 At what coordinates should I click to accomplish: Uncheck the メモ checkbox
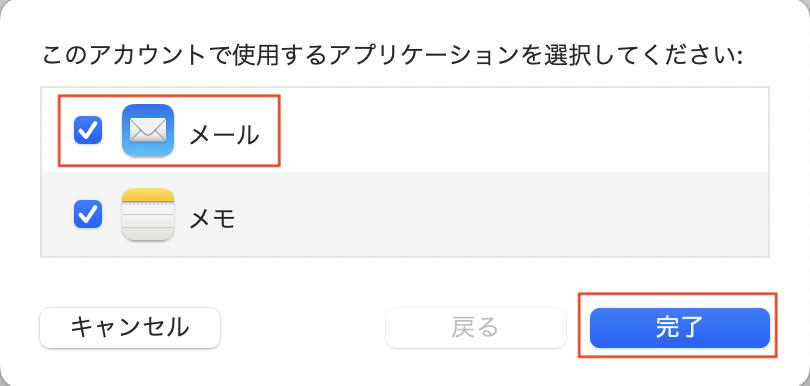[x=88, y=214]
